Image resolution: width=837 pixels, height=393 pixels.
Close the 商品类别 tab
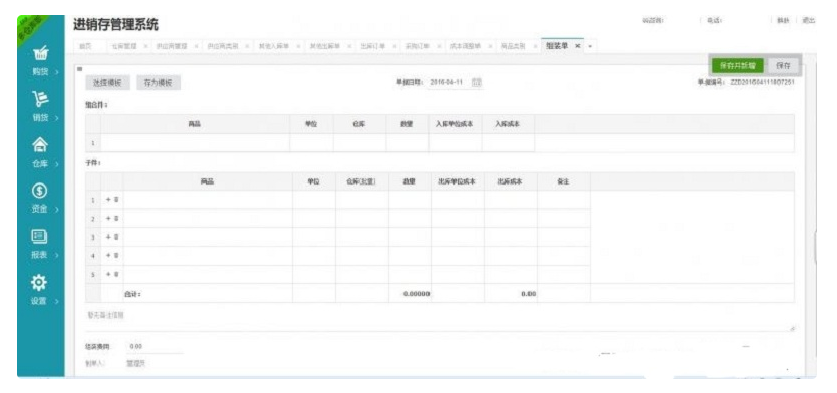point(535,46)
